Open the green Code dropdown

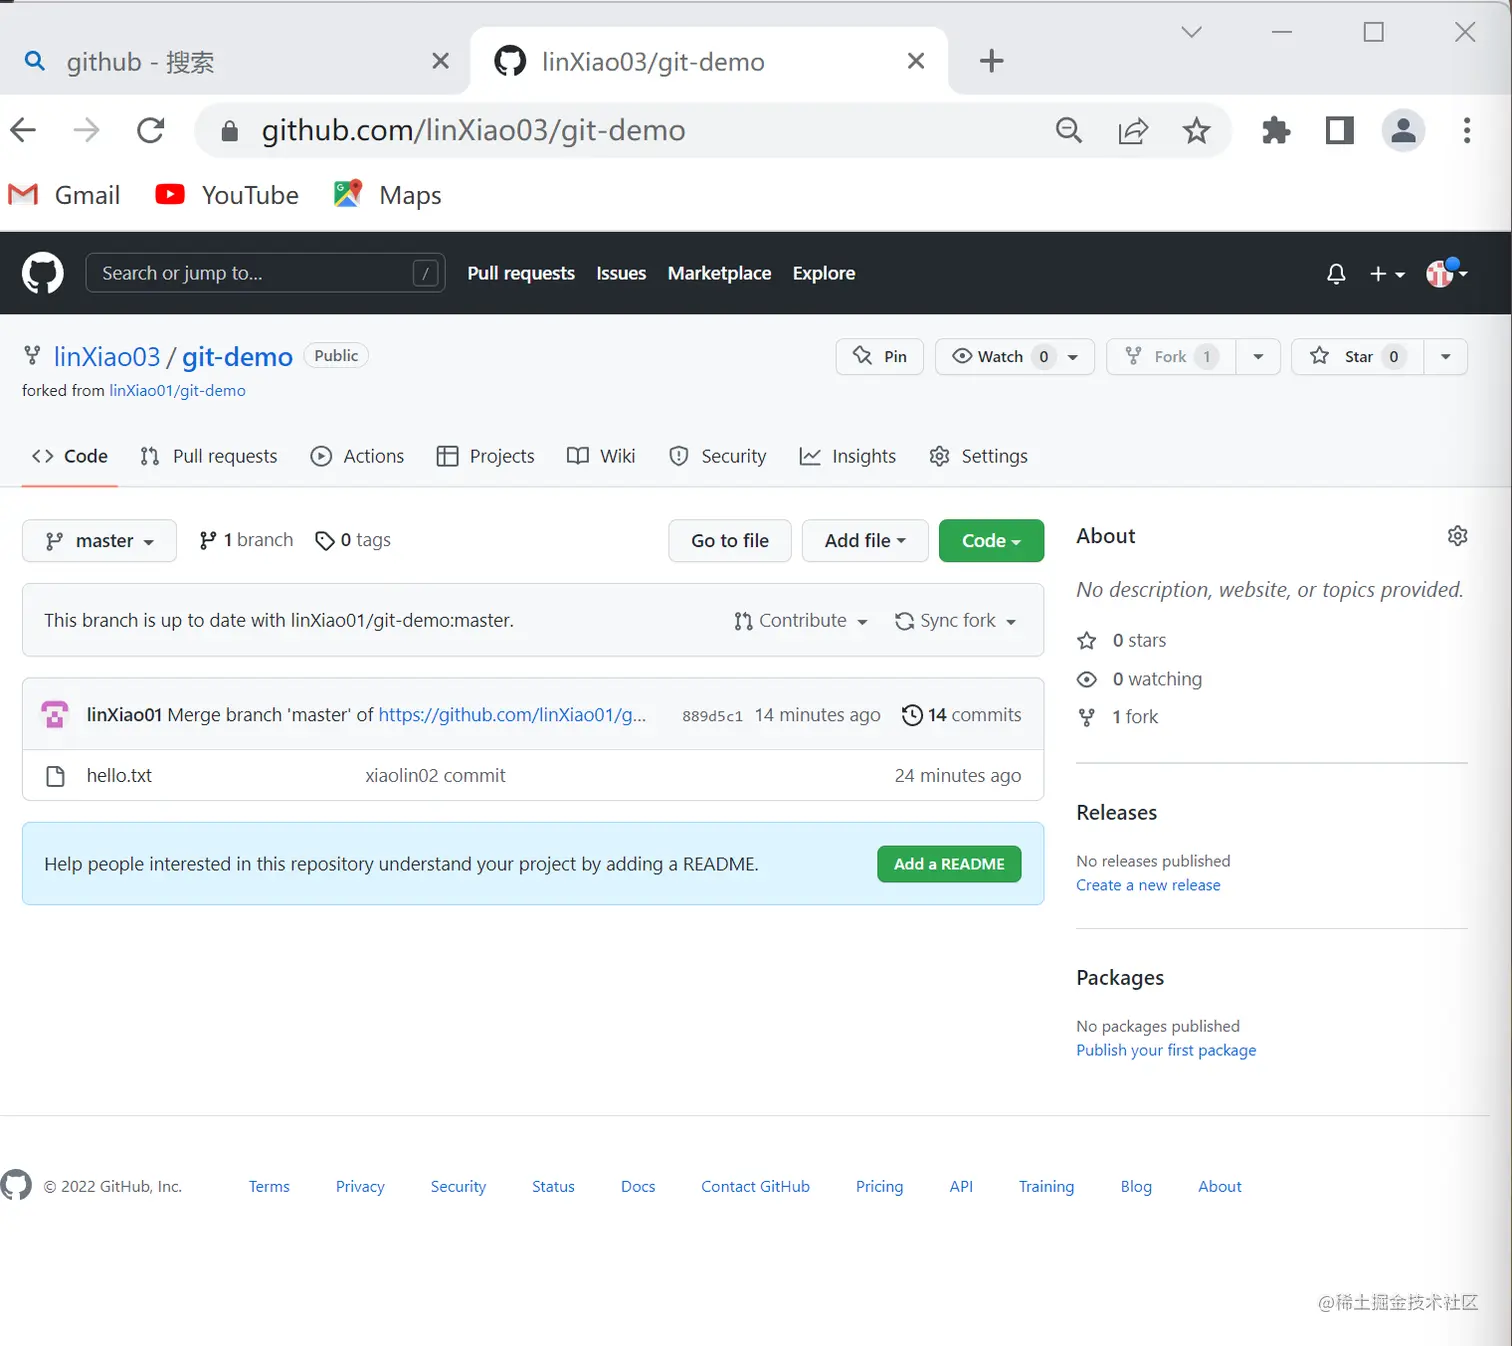[991, 541]
